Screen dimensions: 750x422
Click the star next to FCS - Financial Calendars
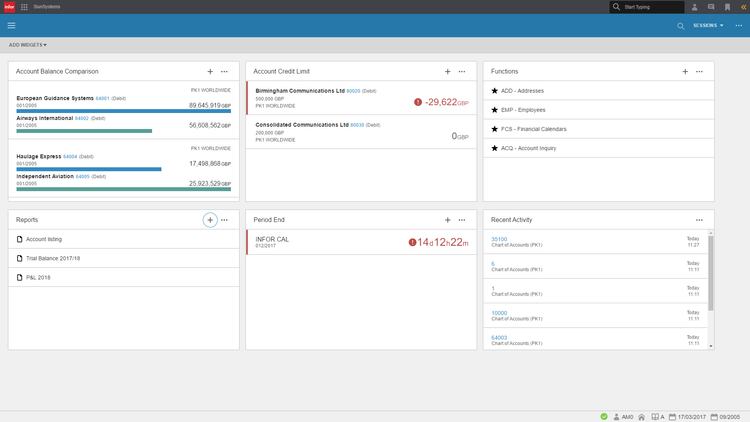tap(495, 129)
